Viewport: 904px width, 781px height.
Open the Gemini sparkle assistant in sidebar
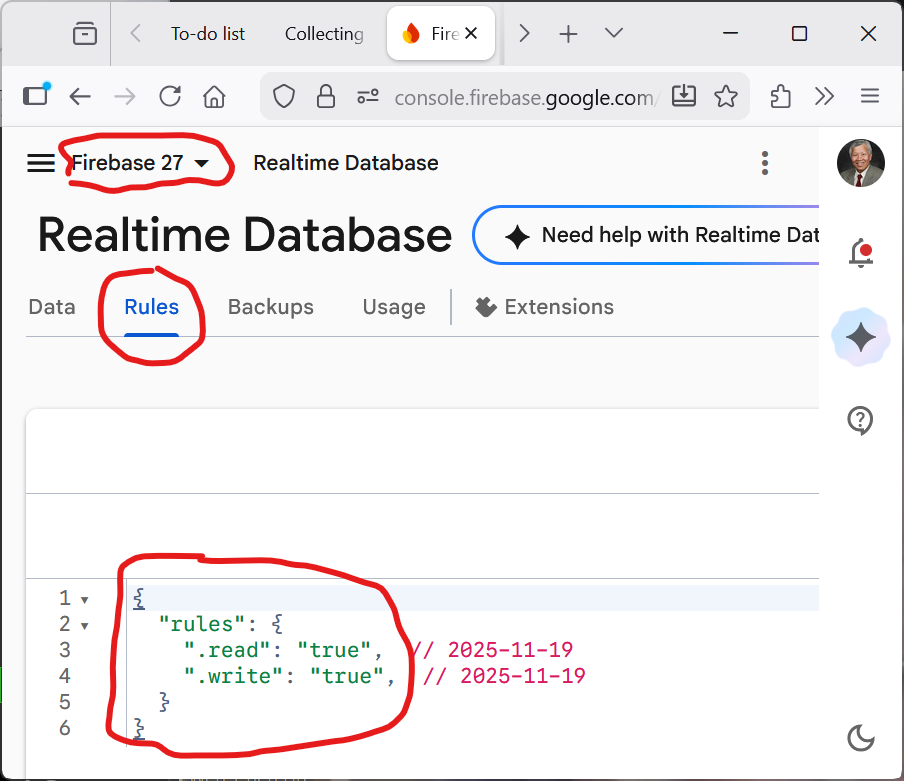click(x=860, y=338)
